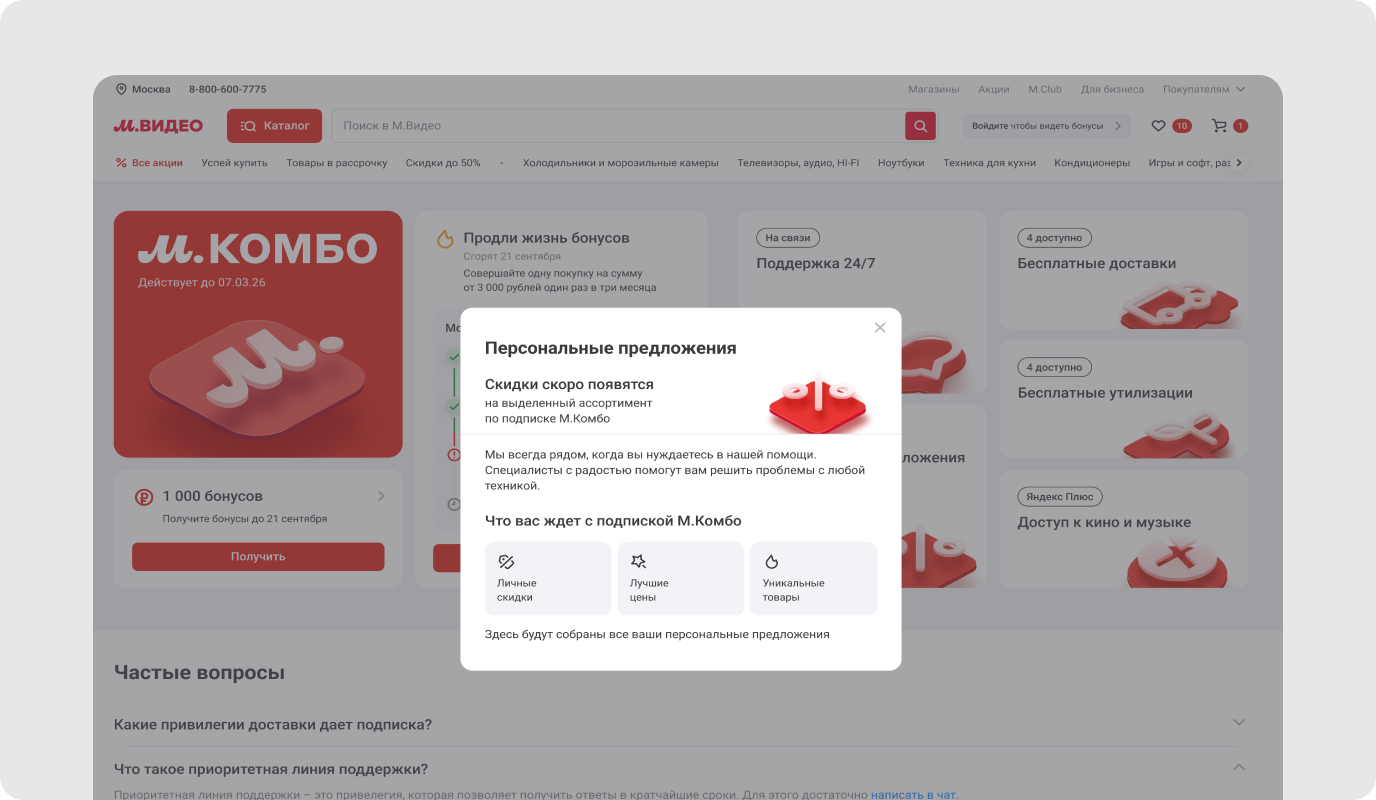
Task: Open Скидки до 50% category
Action: [443, 163]
